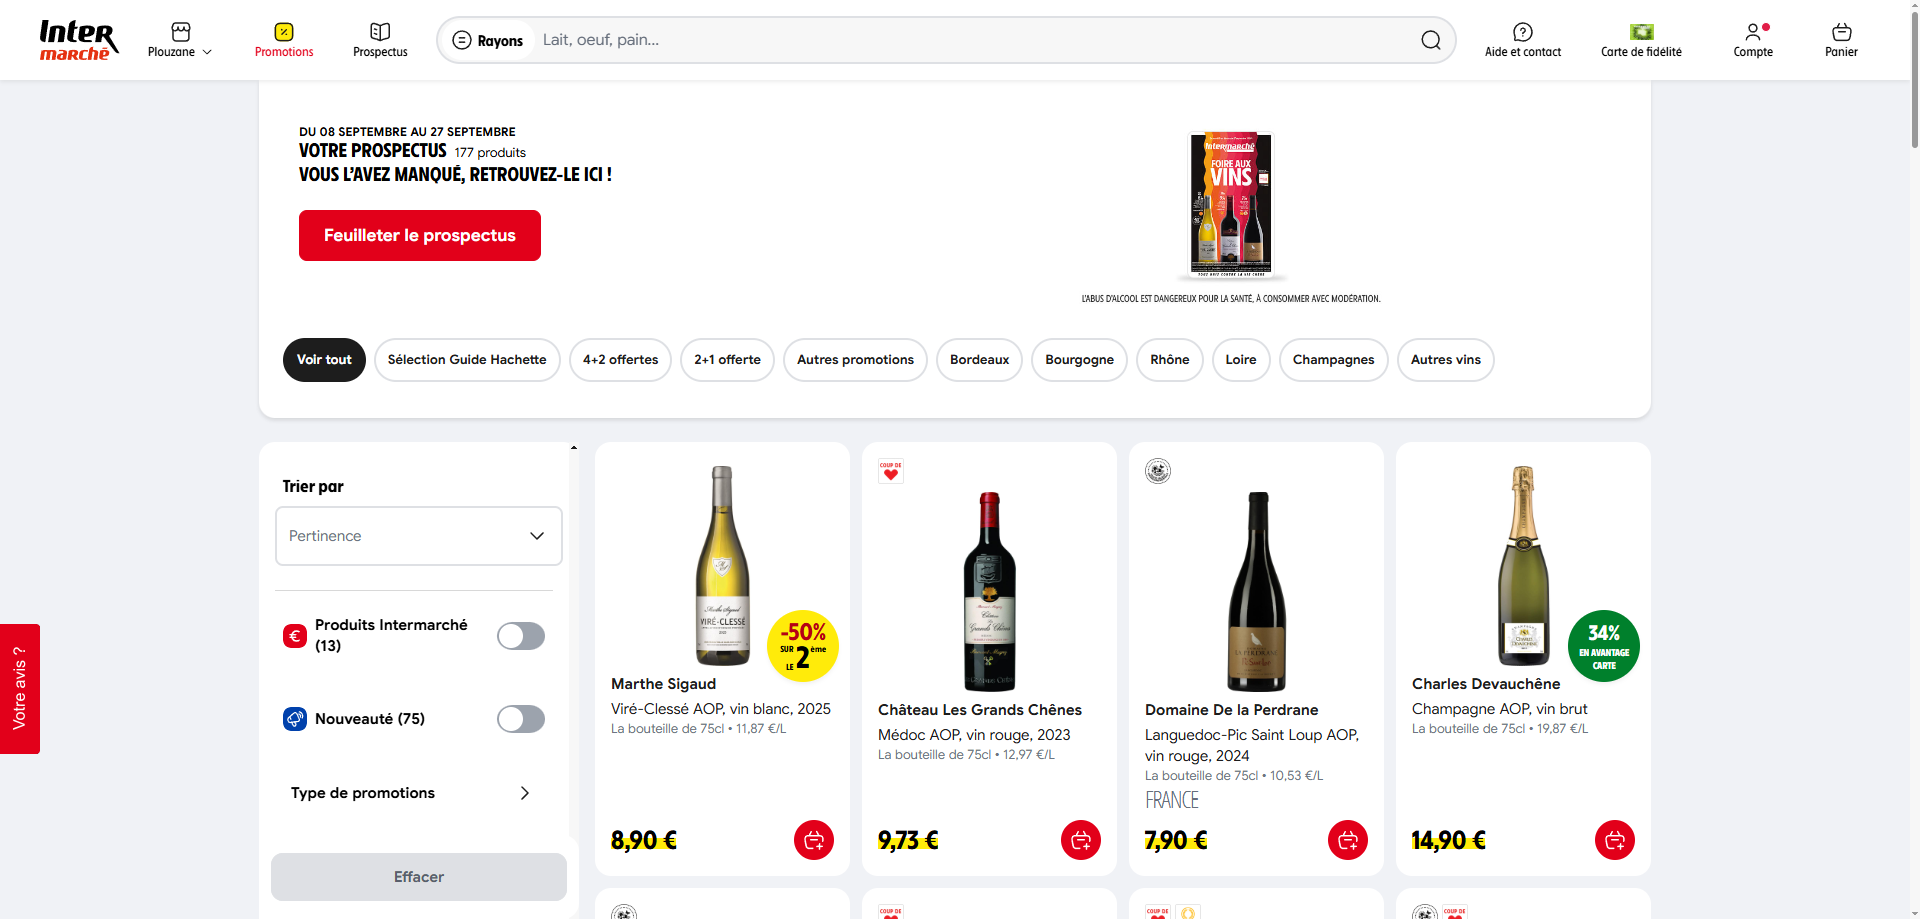This screenshot has height=919, width=1920.
Task: Toggle Produits Intermarché switch
Action: point(521,636)
